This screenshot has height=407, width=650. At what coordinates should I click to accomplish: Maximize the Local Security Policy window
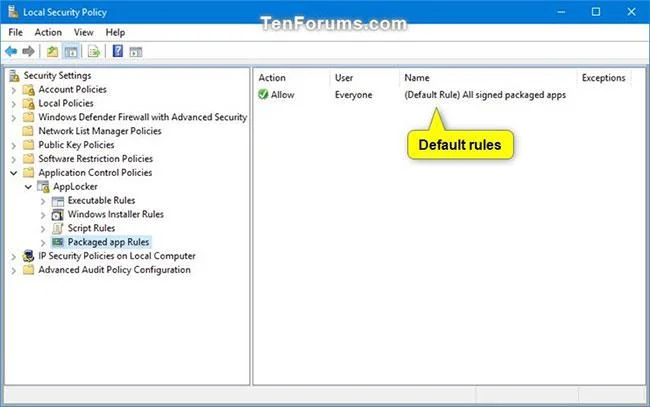tap(596, 12)
